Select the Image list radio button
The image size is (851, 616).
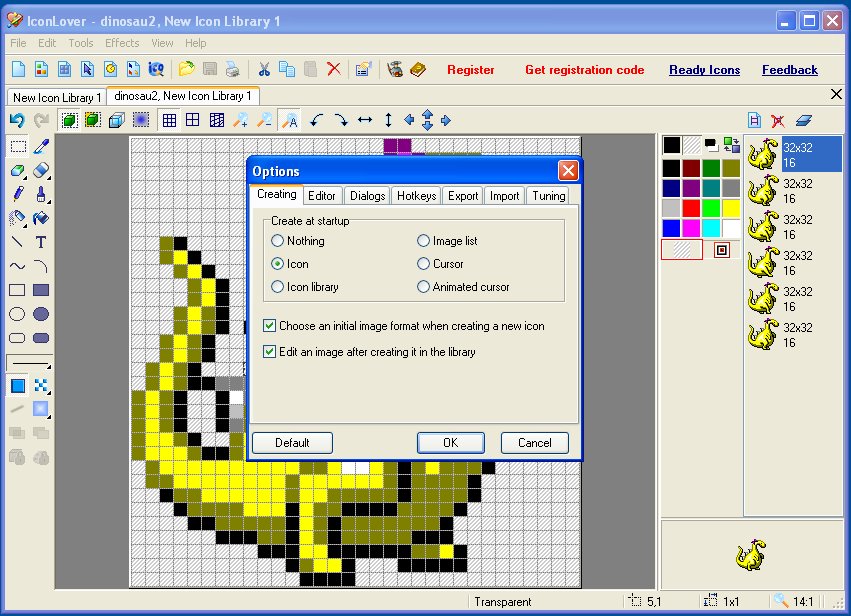(447, 240)
